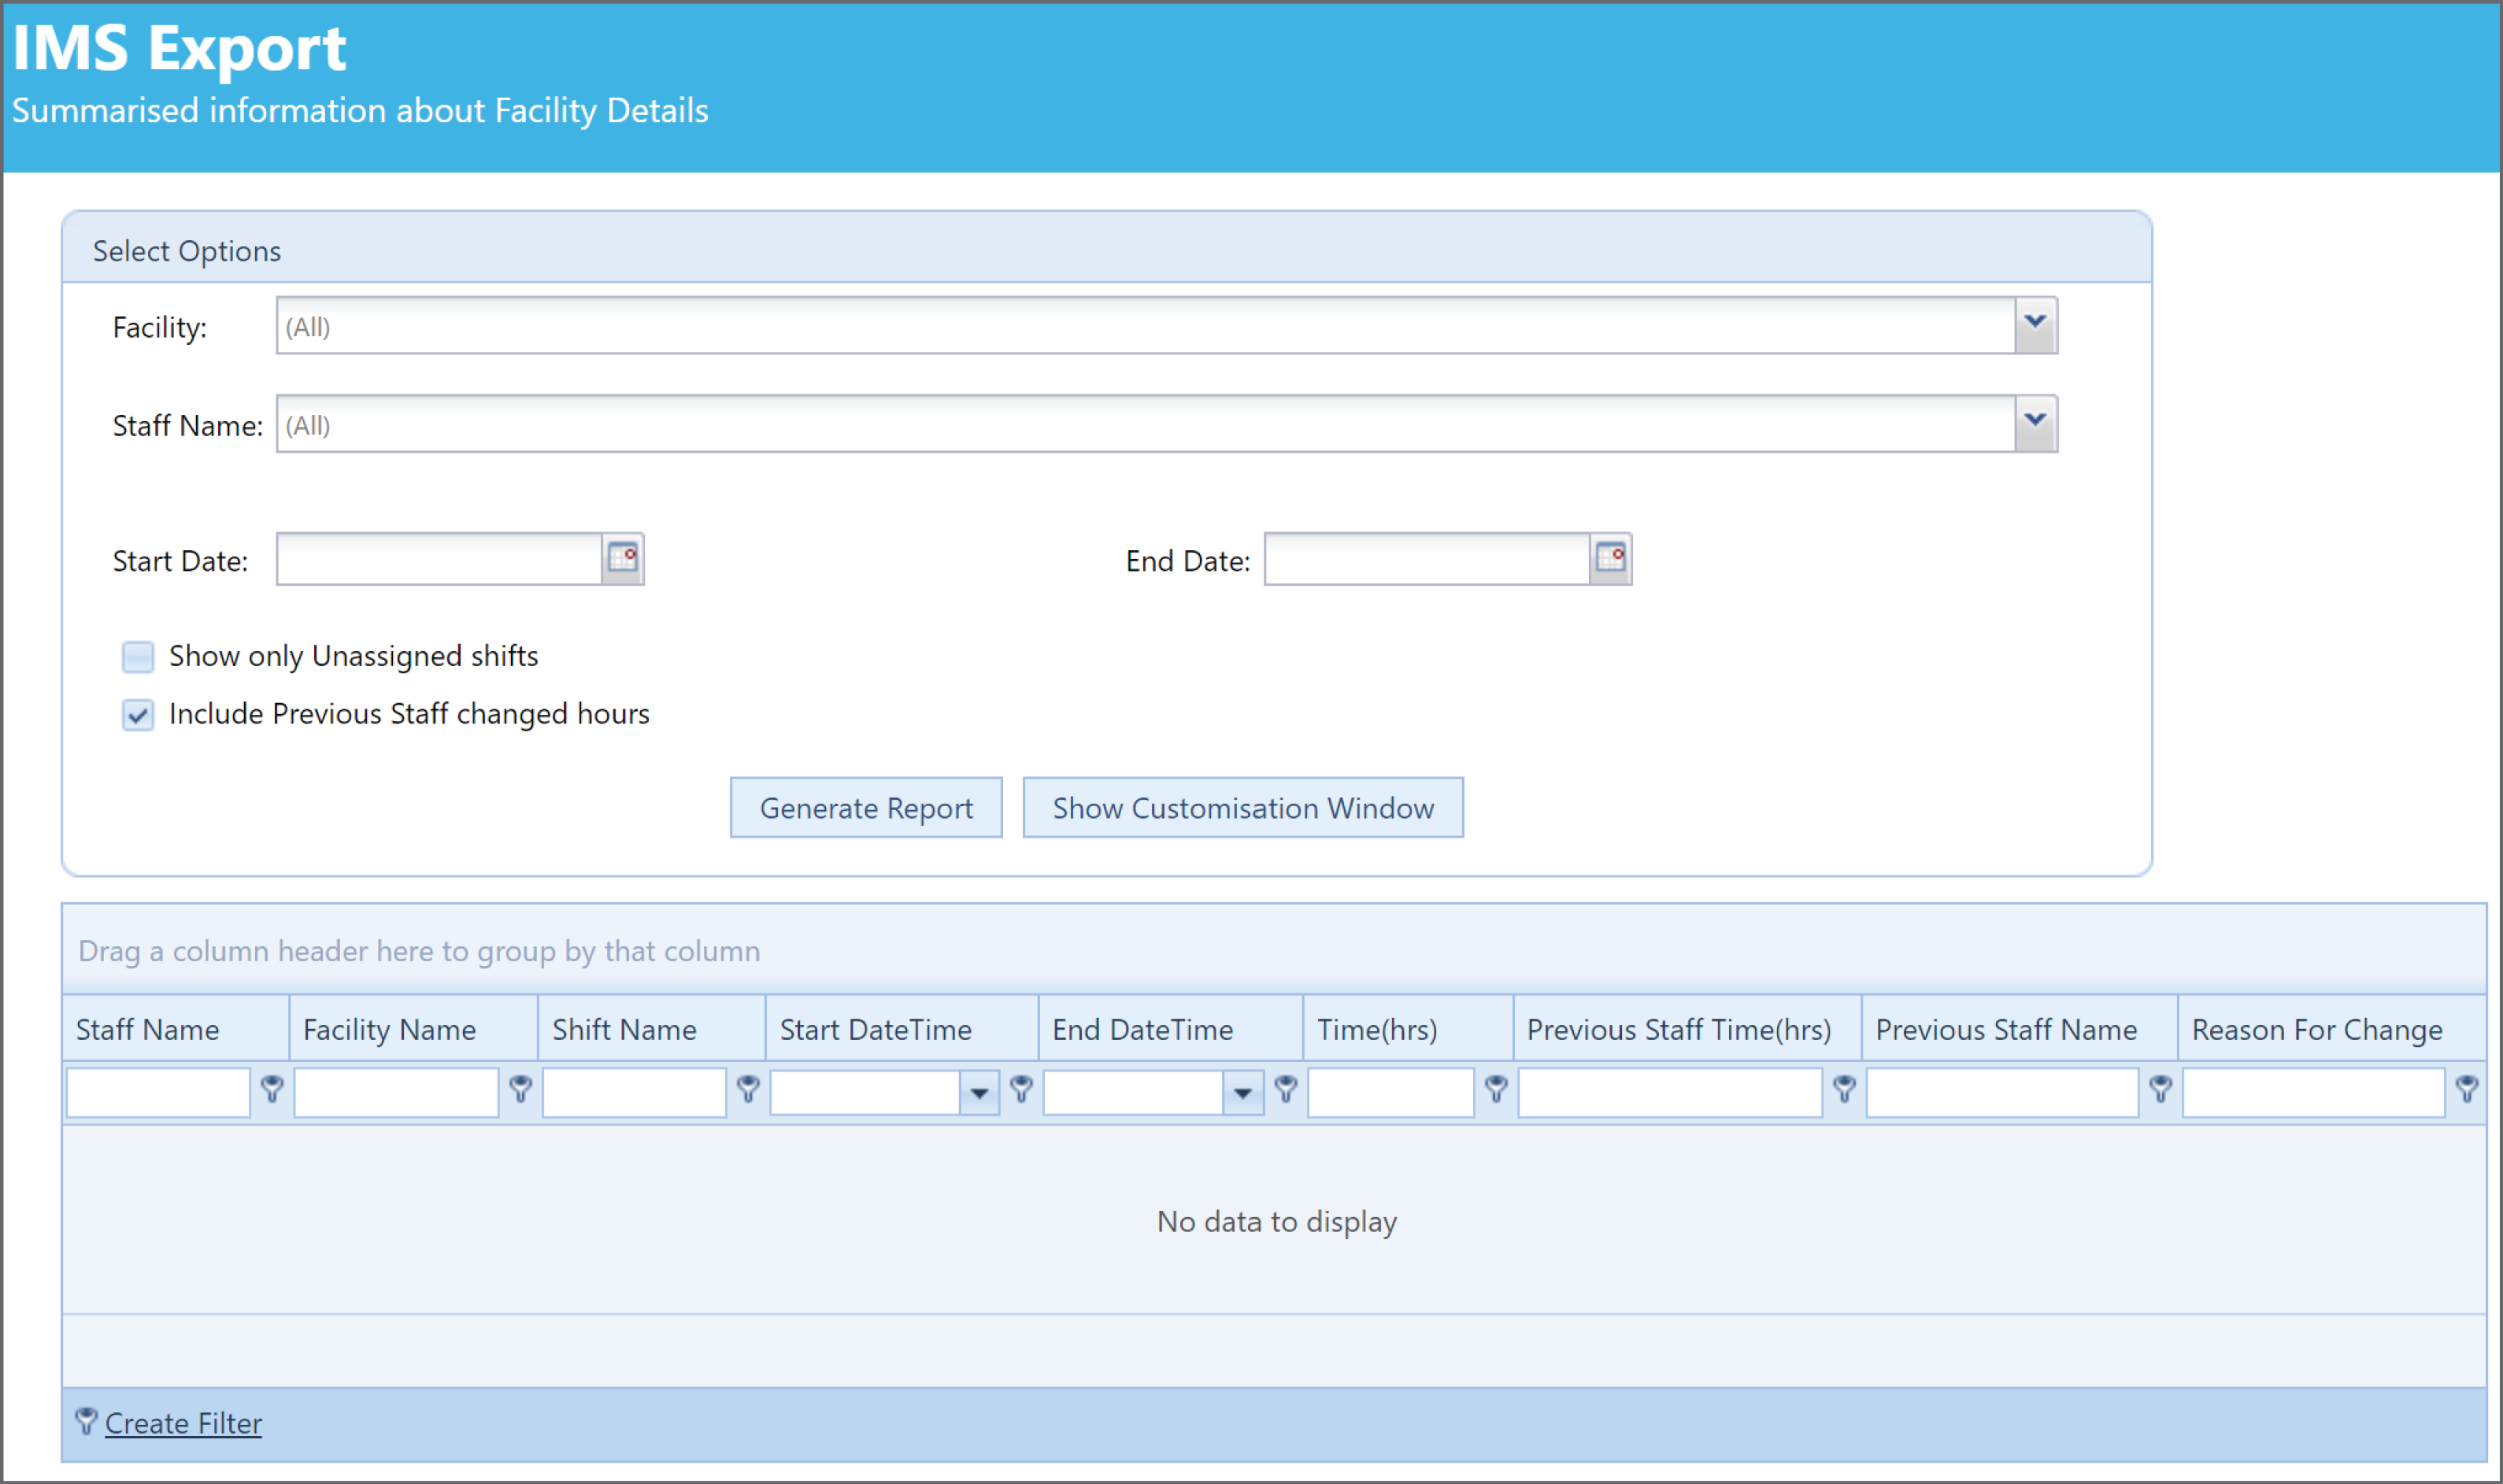The height and width of the screenshot is (1484, 2503).
Task: Click the Facility Name column filter box
Action: click(397, 1093)
